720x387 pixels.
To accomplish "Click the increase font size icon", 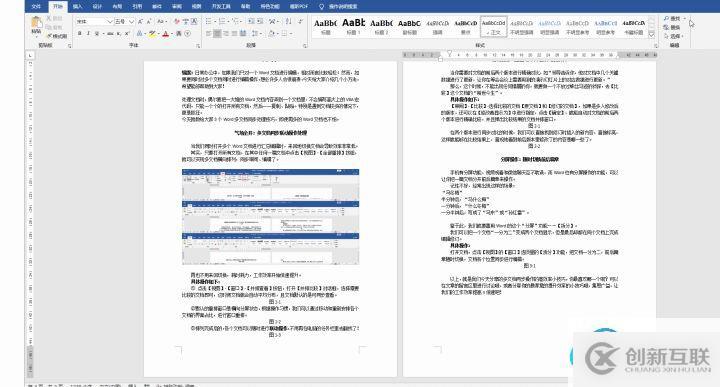I will coord(141,21).
